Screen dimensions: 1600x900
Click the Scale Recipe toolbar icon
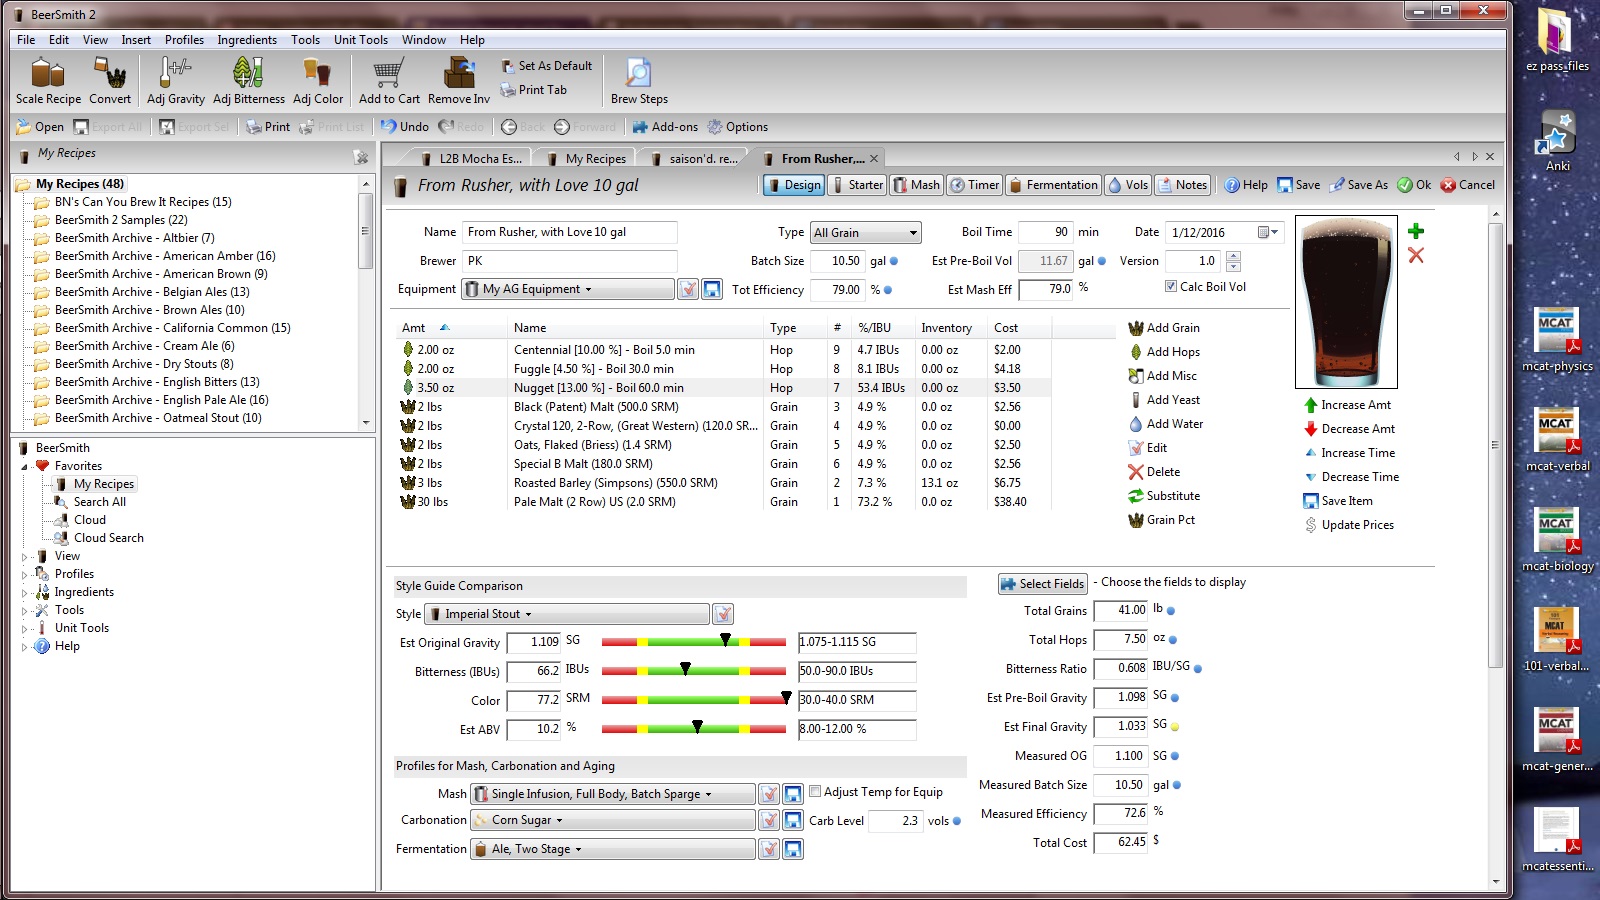tap(47, 73)
